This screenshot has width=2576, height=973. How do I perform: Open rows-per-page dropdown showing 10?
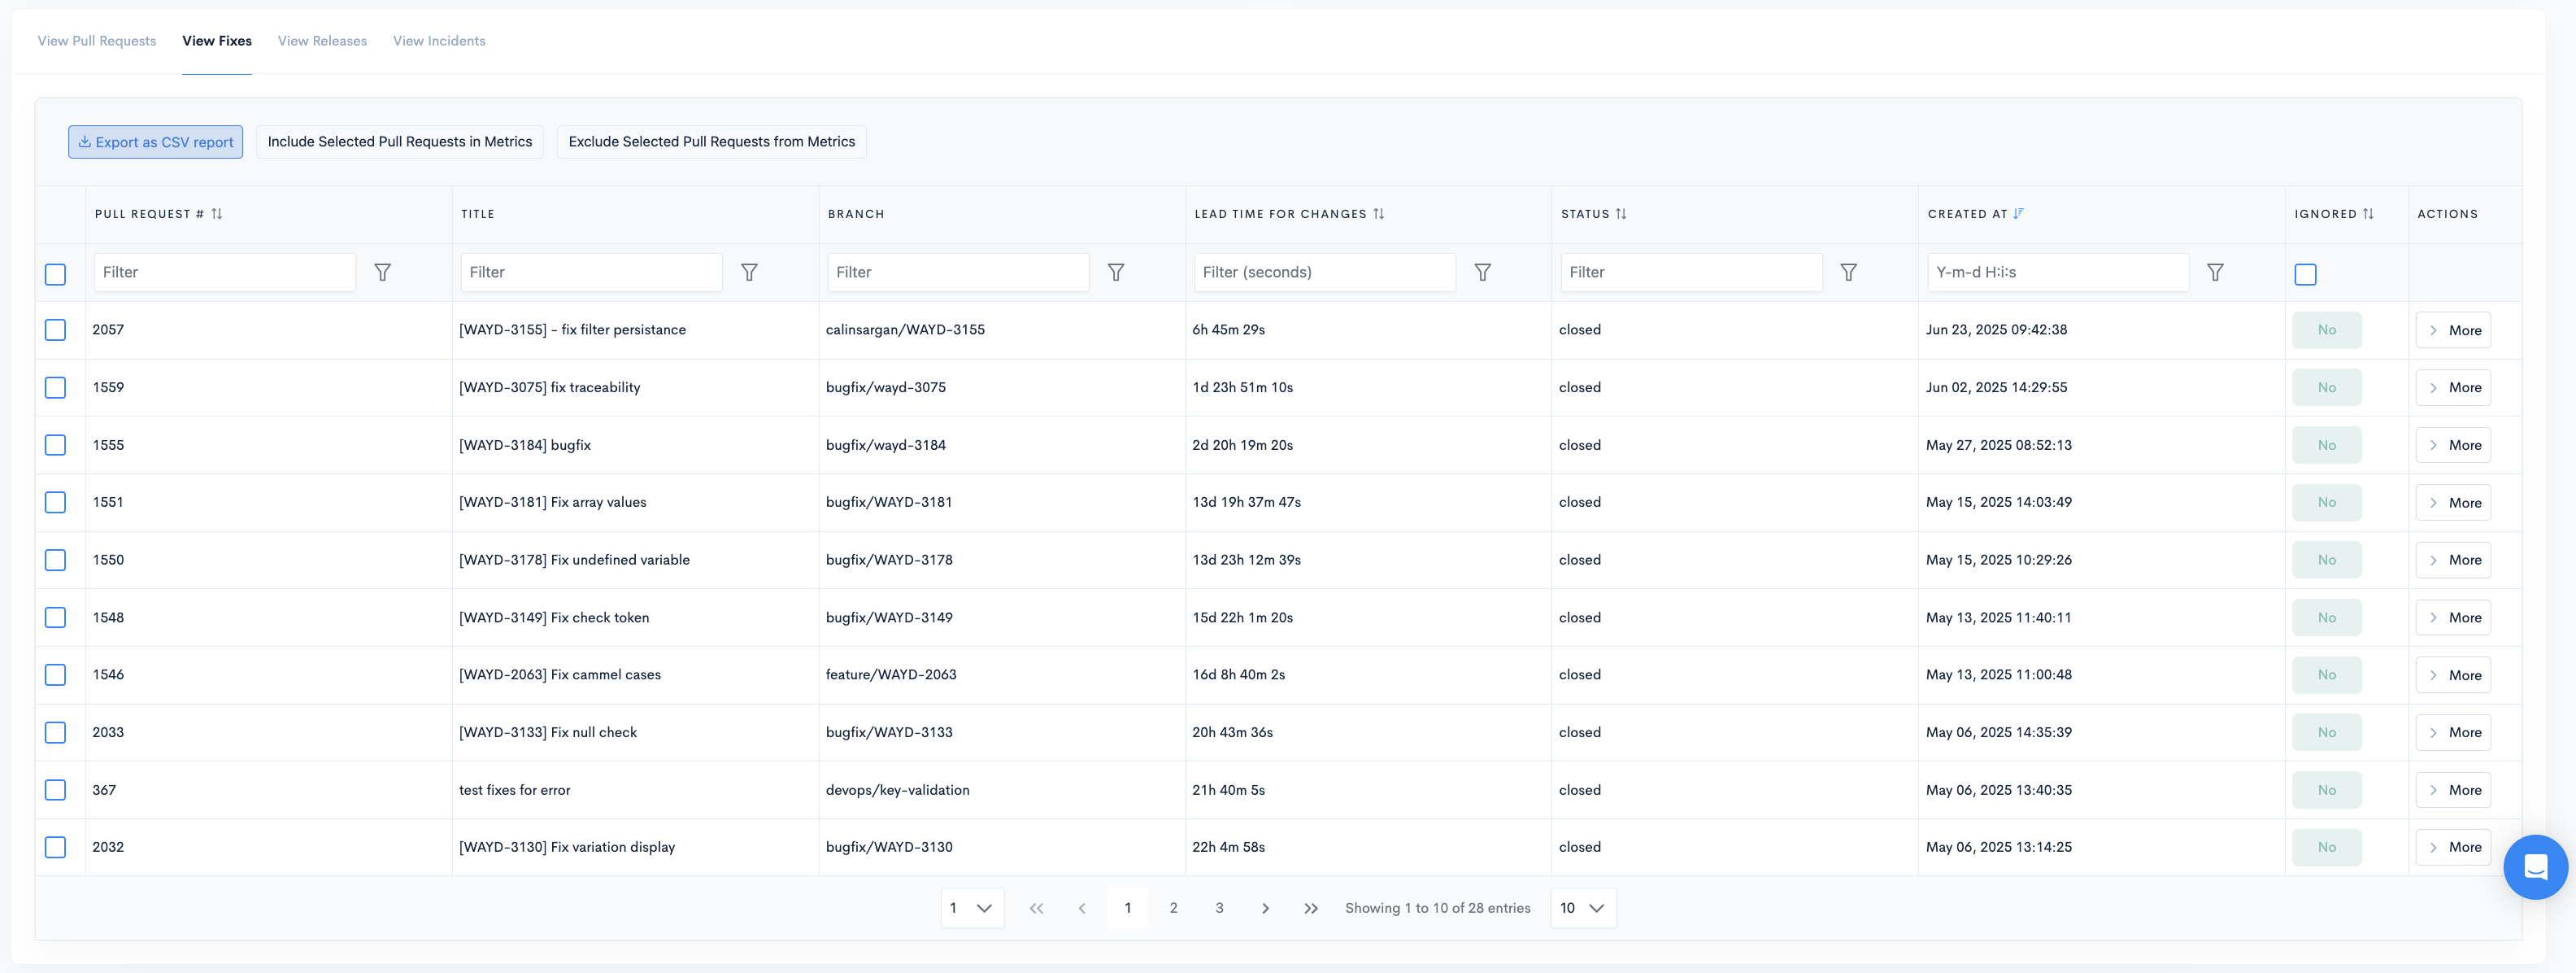(1583, 908)
